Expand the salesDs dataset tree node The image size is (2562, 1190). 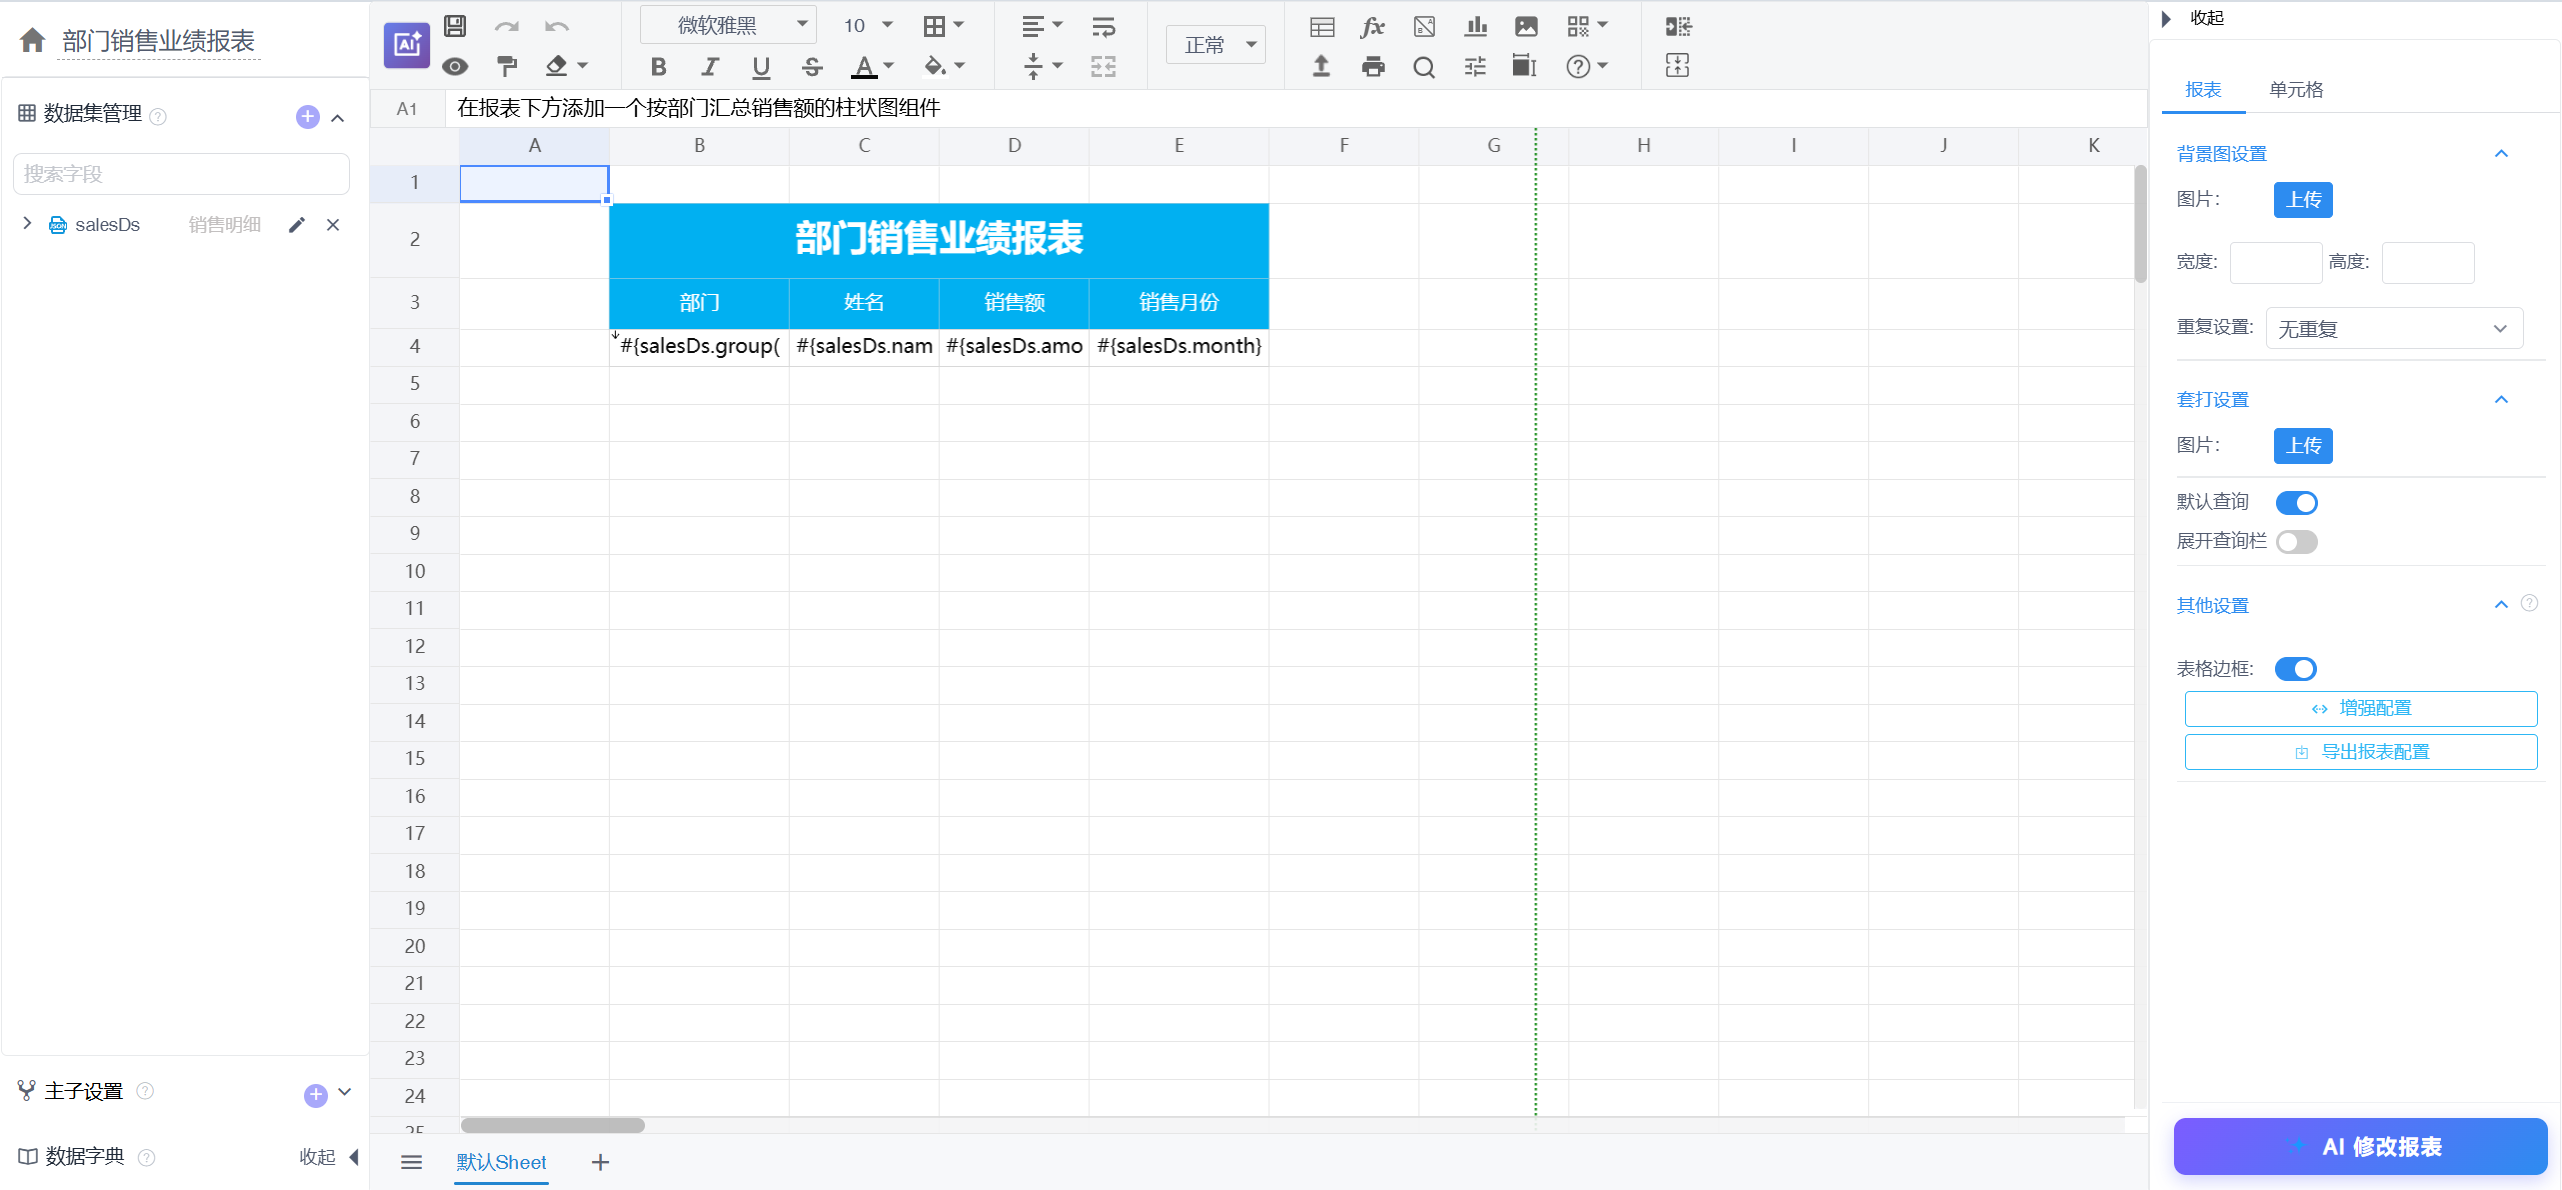(27, 224)
